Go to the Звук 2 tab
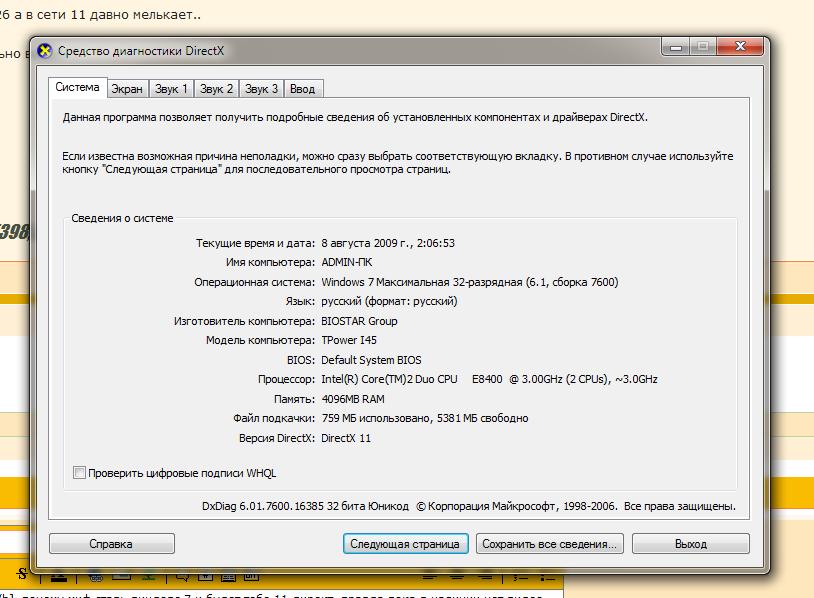This screenshot has height=598, width=814. 216,89
